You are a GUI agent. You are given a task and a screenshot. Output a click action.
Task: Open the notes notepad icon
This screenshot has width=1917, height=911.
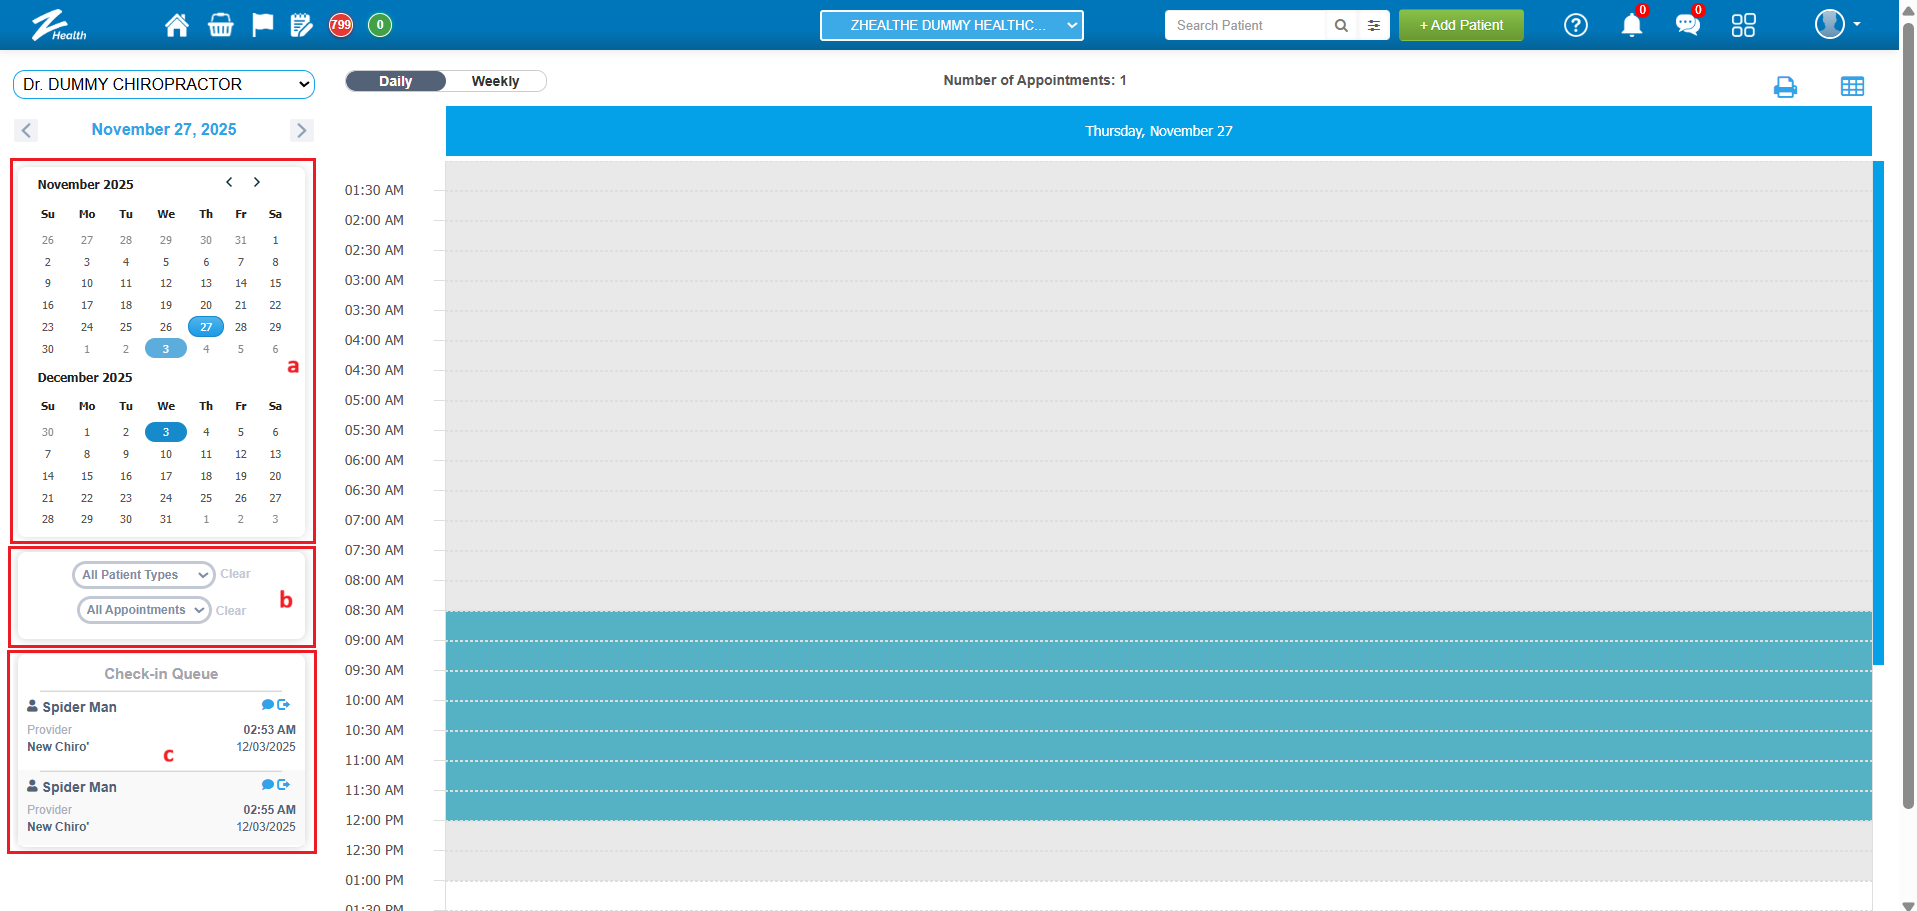pyautogui.click(x=301, y=25)
